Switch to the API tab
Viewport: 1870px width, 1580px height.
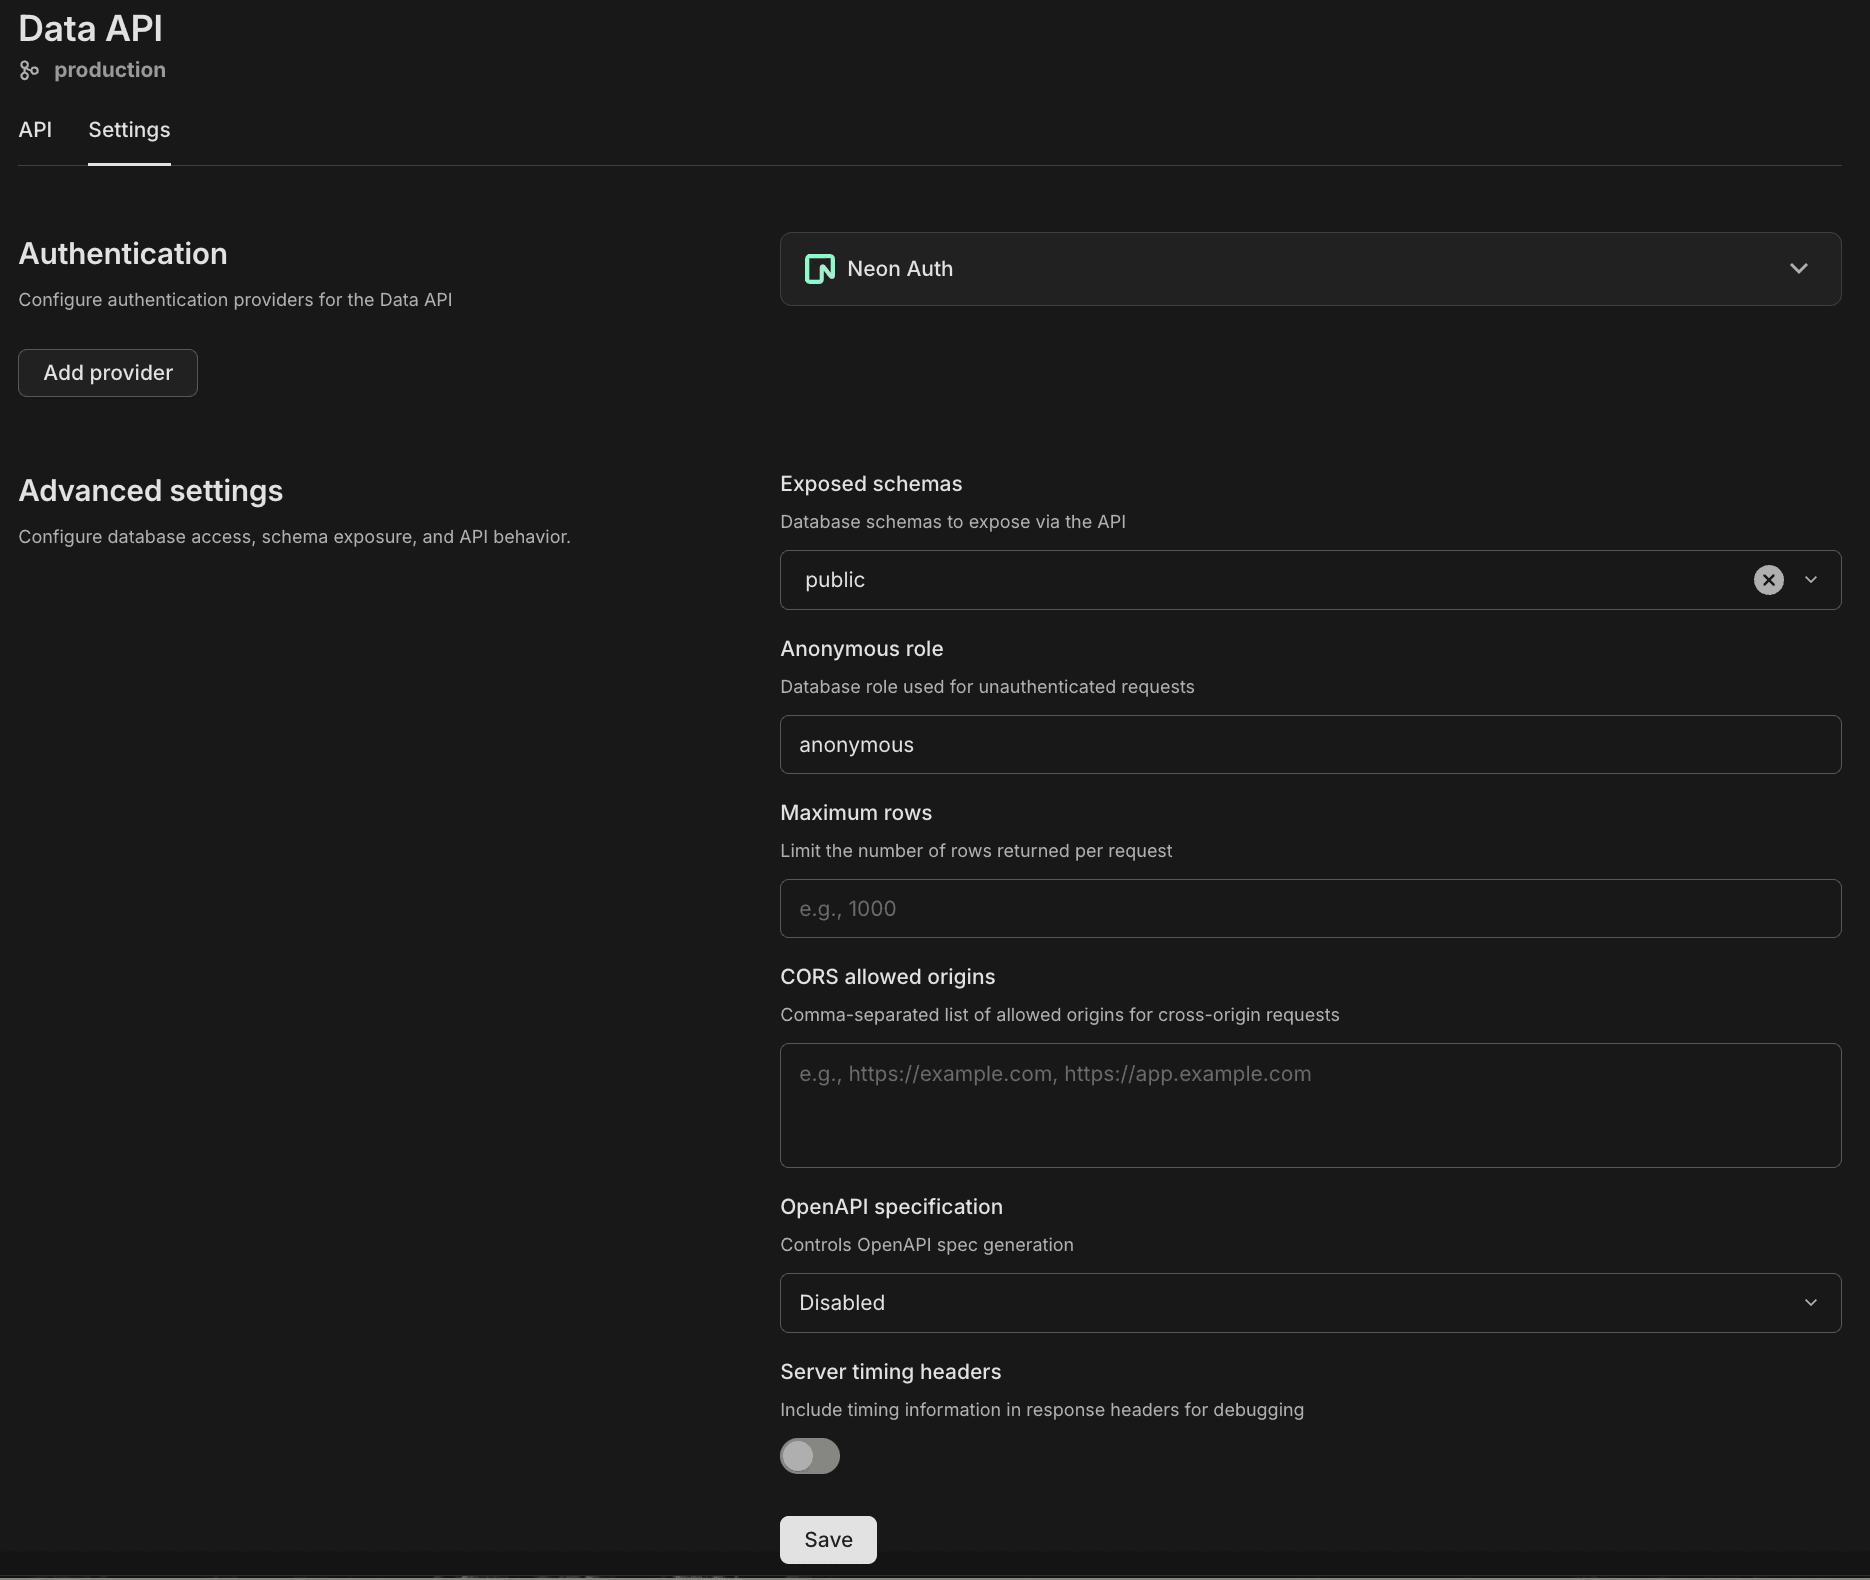click(x=35, y=130)
